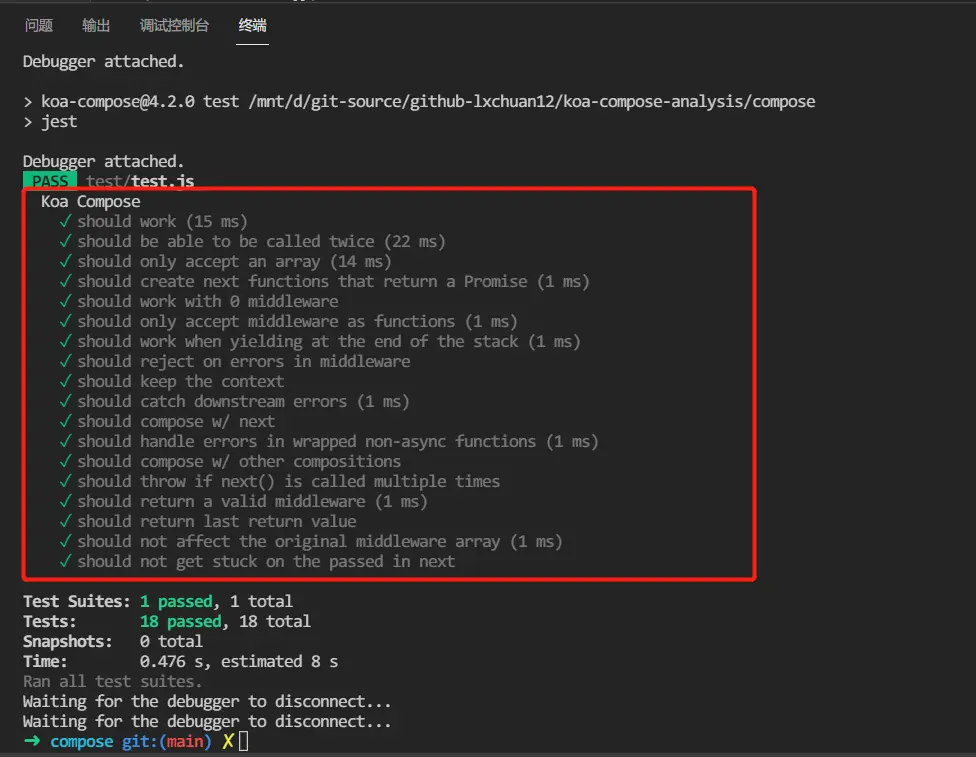Screen dimensions: 976x757
Task: Open the 输出 tab
Action: coord(96,26)
